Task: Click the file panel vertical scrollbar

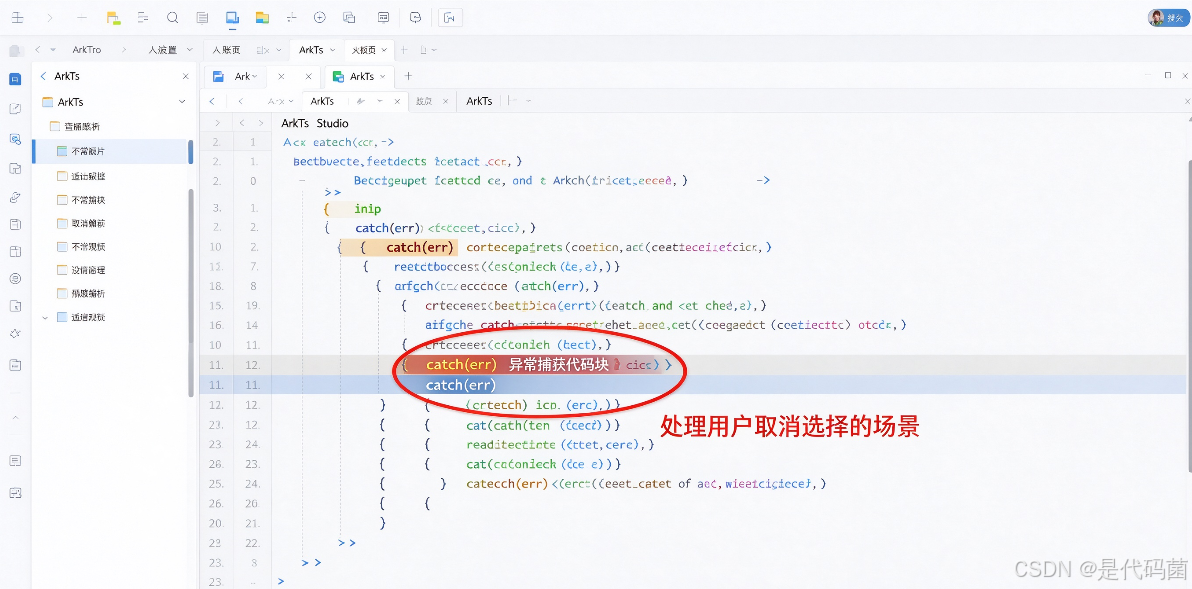Action: coord(191,293)
